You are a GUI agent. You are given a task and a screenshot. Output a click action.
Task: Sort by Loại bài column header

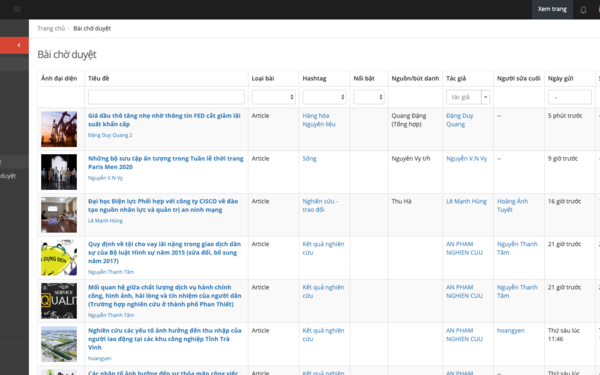[x=262, y=78]
